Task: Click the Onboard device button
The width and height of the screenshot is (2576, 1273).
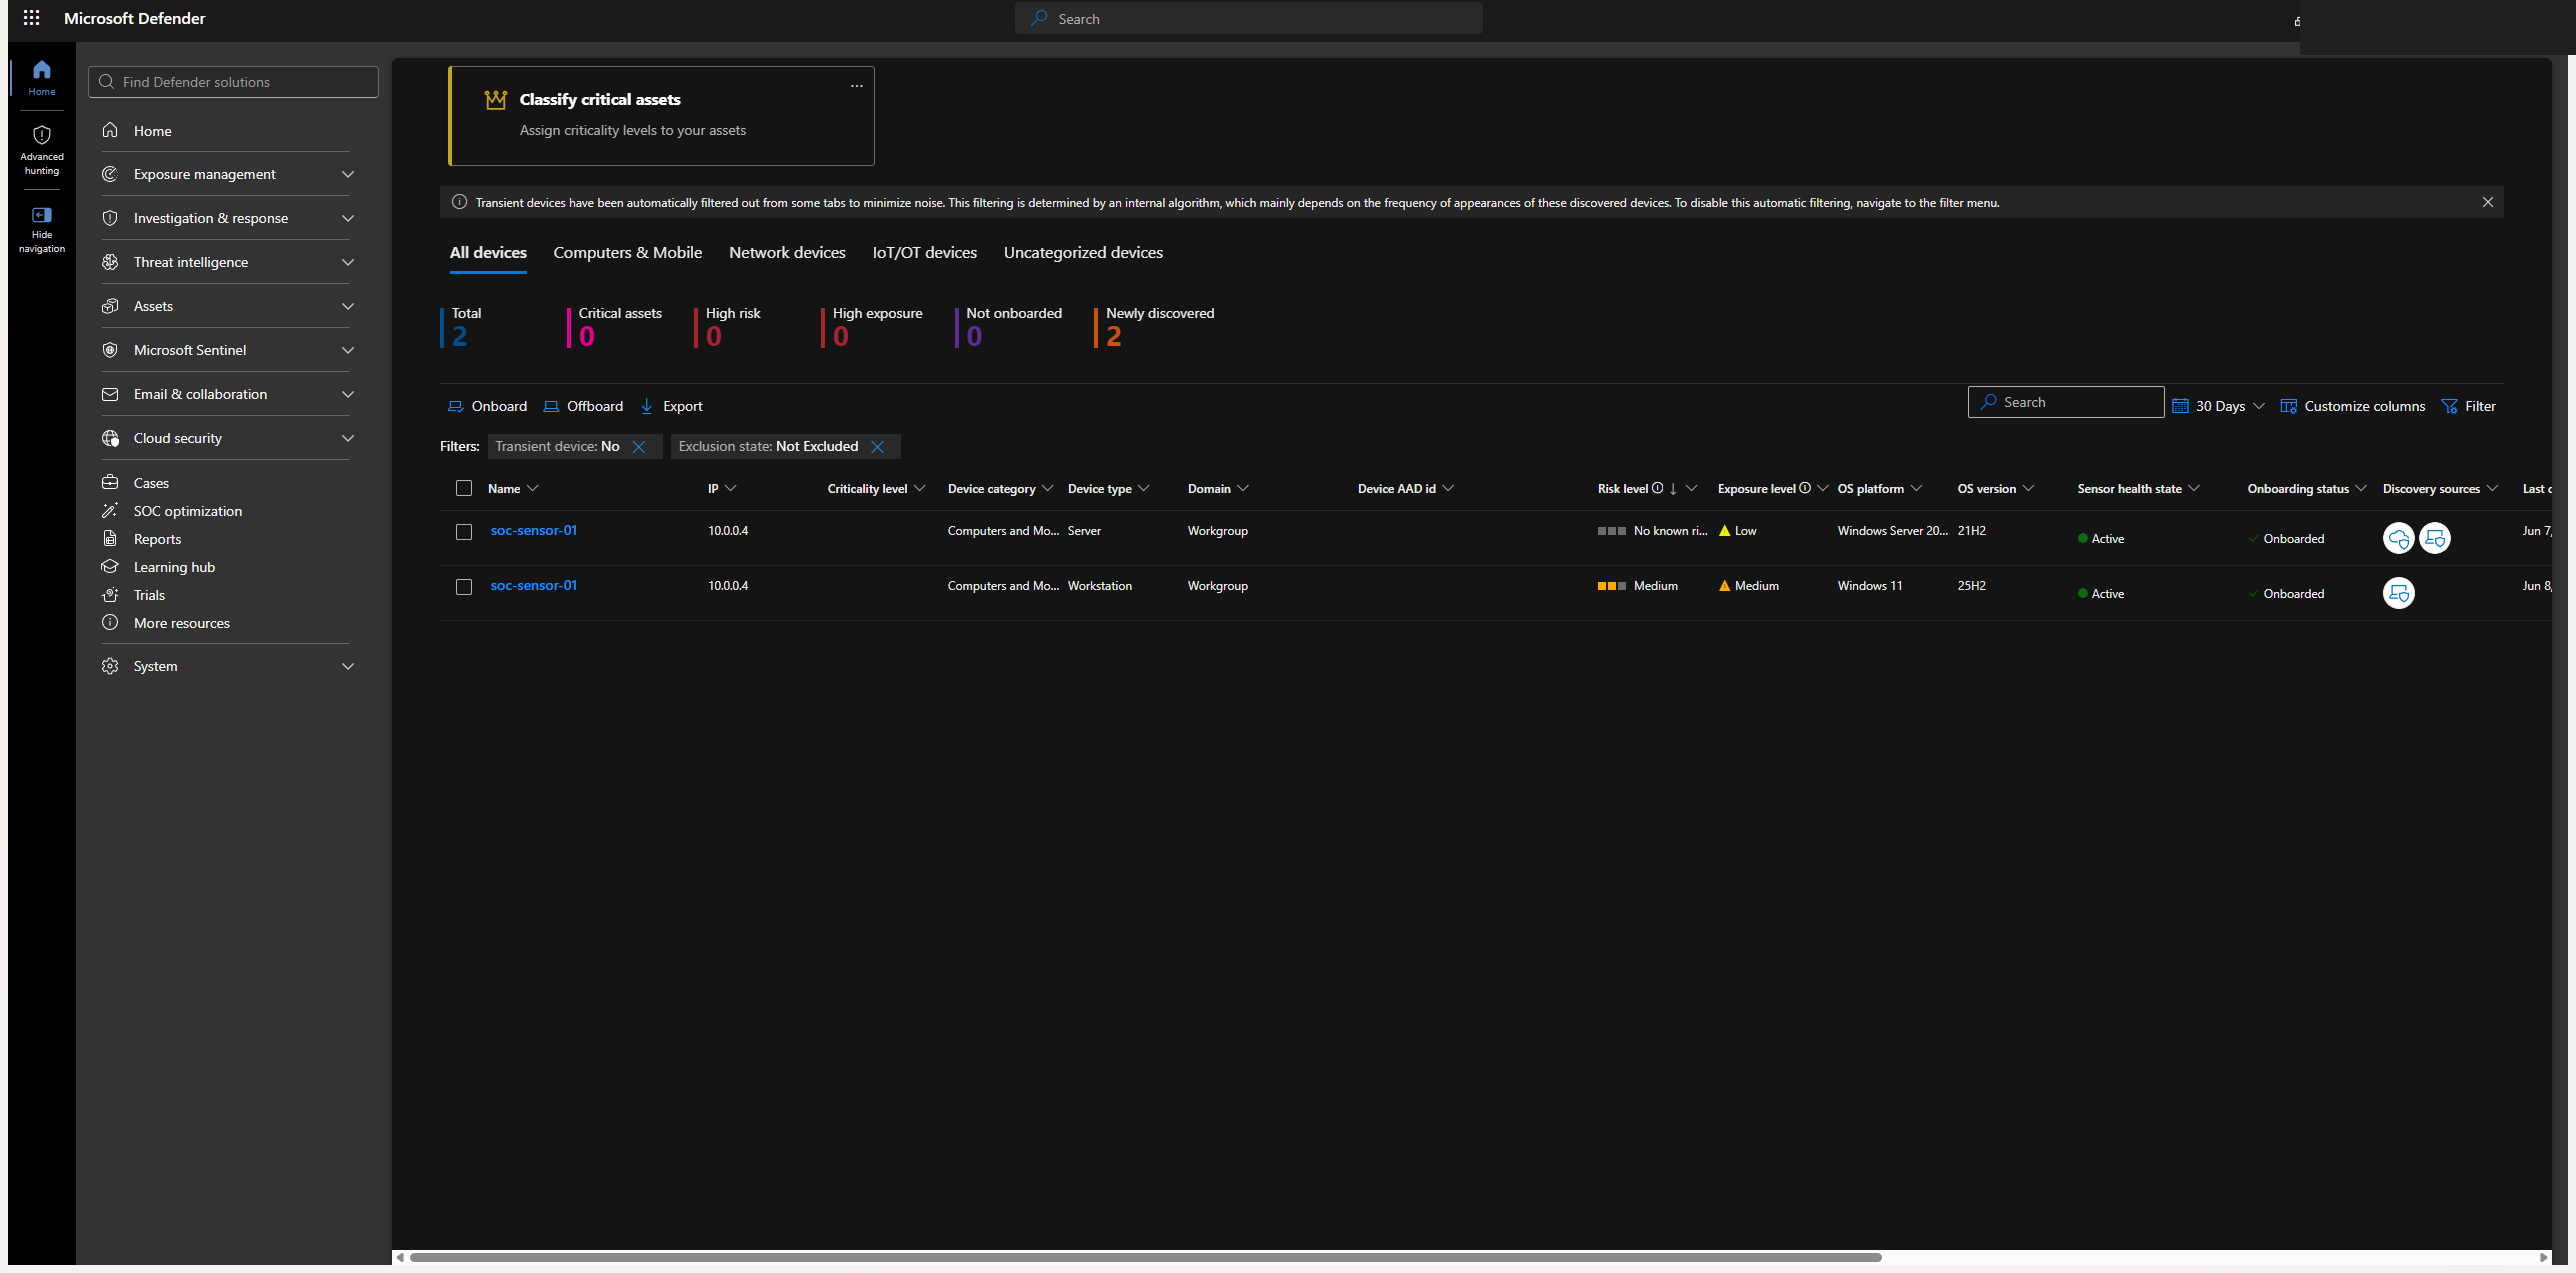Action: point(487,406)
